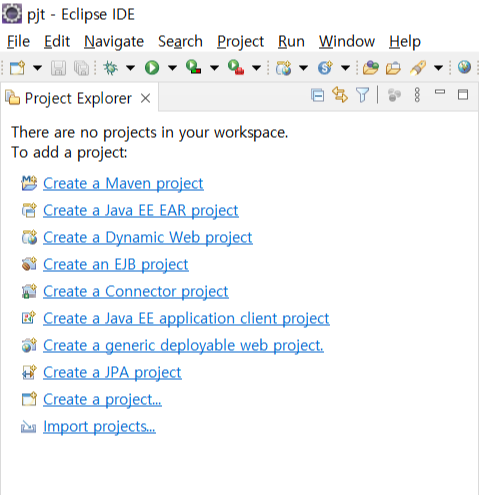This screenshot has width=479, height=495.
Task: Click Create a Java EE EAR project link
Action: coord(141,211)
